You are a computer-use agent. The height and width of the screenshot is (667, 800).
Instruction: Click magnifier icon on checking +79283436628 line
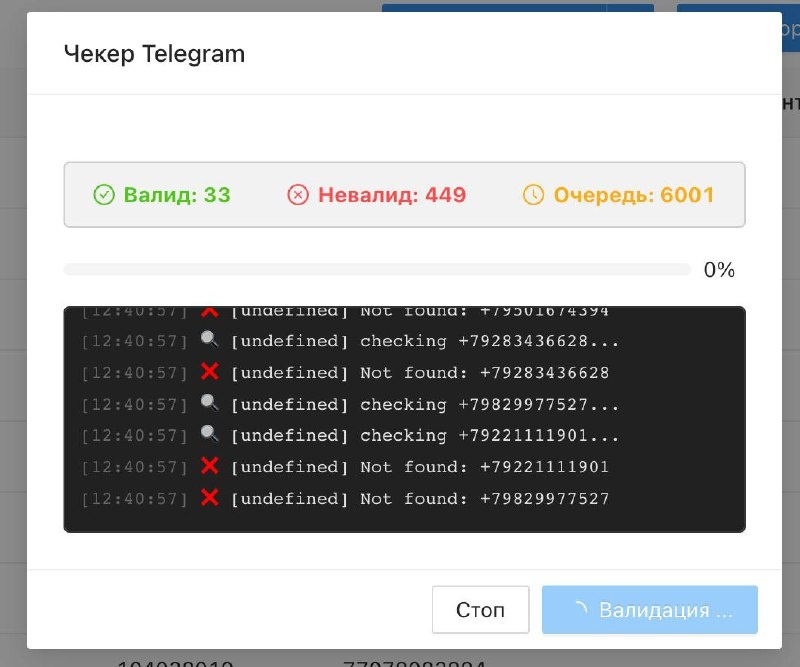tap(210, 340)
